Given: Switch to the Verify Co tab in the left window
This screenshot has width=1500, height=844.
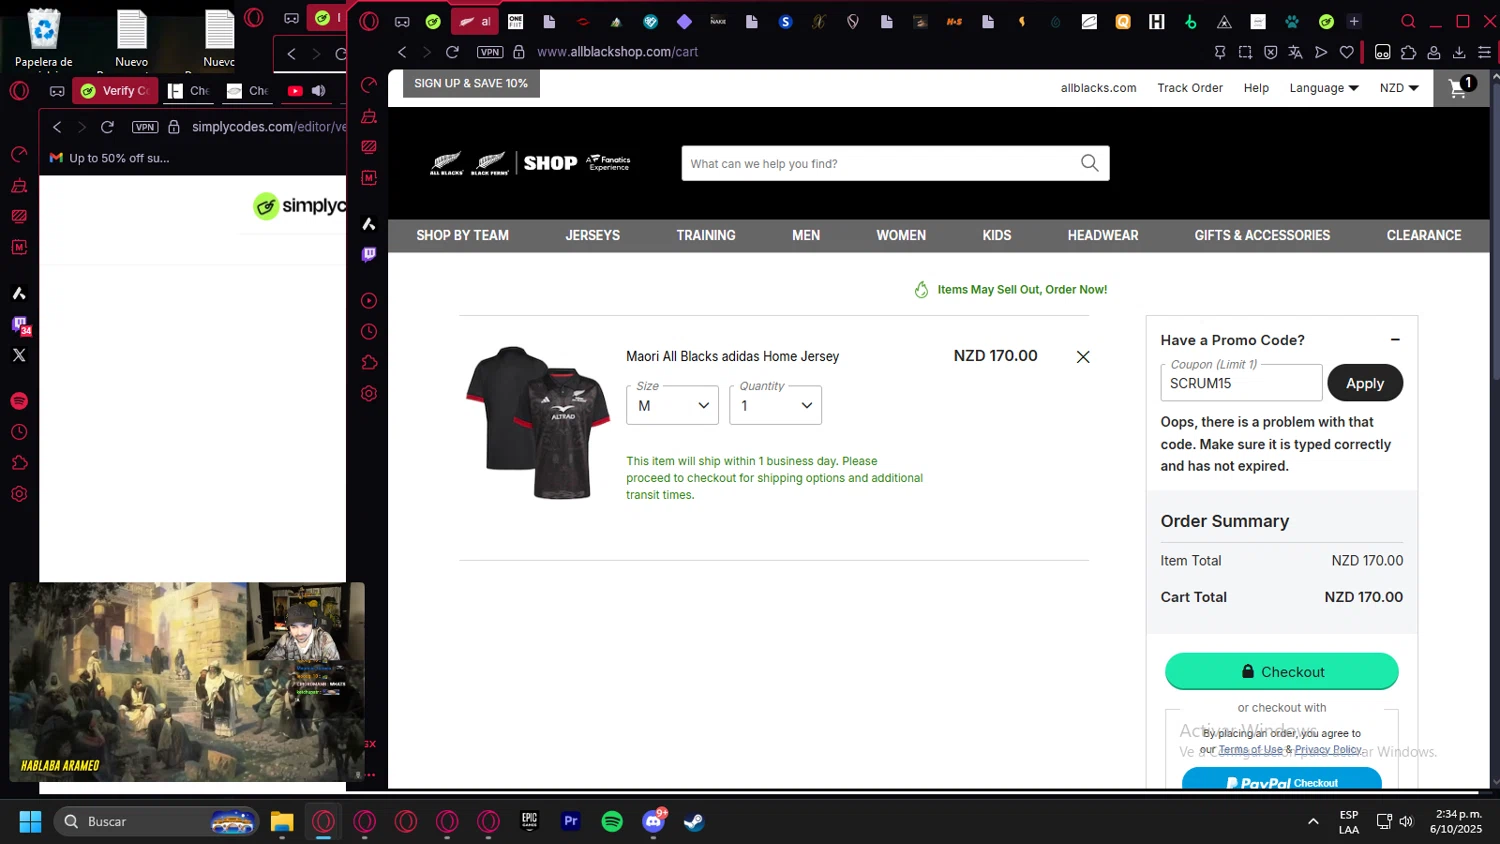Looking at the screenshot, I should (x=115, y=91).
